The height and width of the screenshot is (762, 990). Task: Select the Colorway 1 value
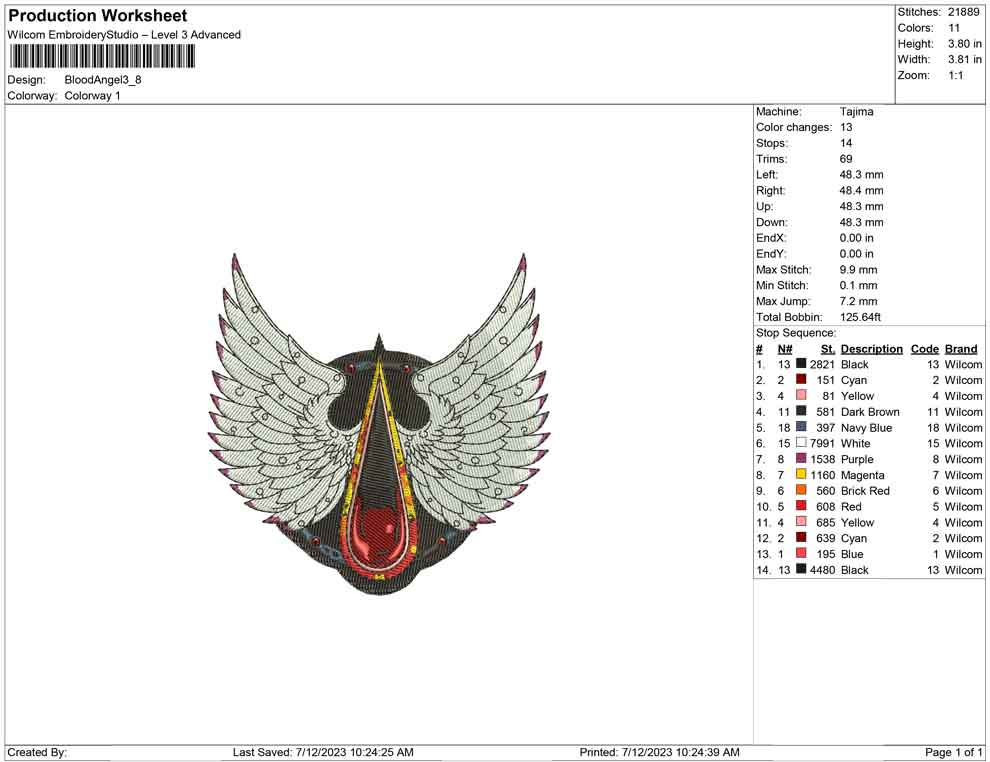(x=92, y=96)
